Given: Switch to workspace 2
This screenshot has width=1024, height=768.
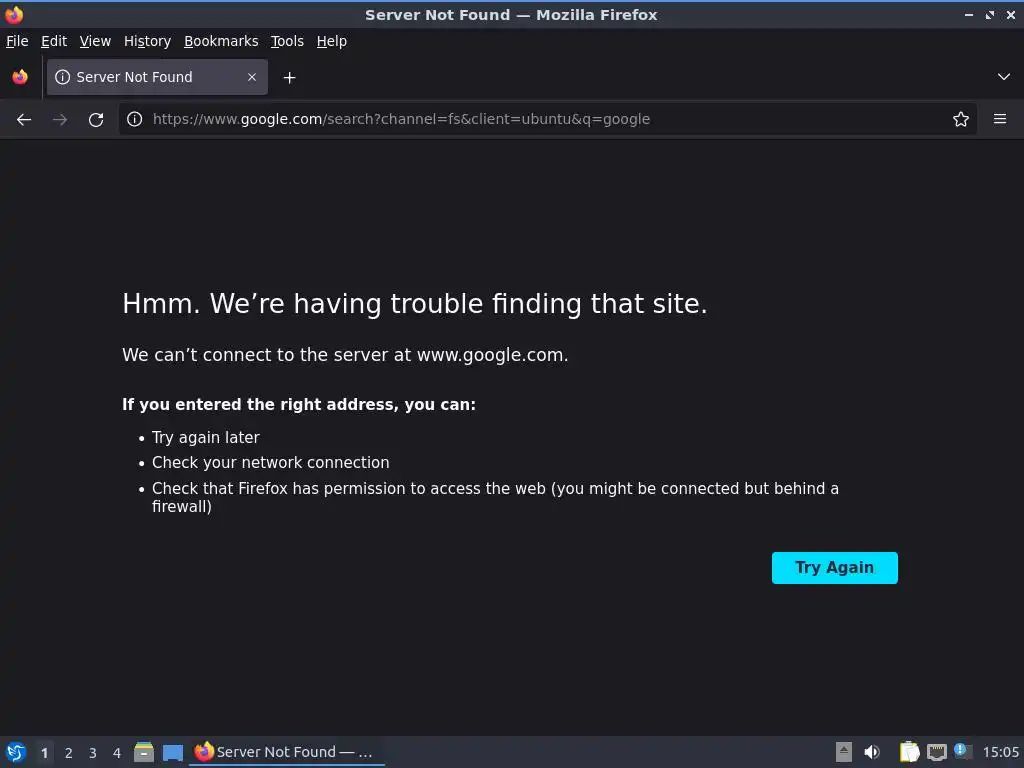Looking at the screenshot, I should pos(69,753).
